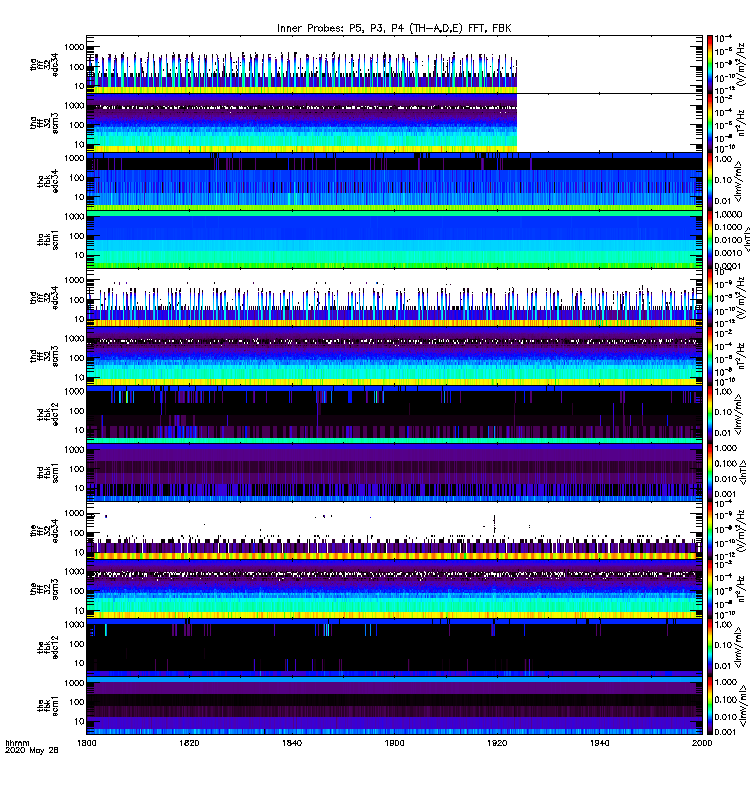Click the 'thd fbk scm1' panel label
The height and width of the screenshot is (800, 750).
coord(48,472)
